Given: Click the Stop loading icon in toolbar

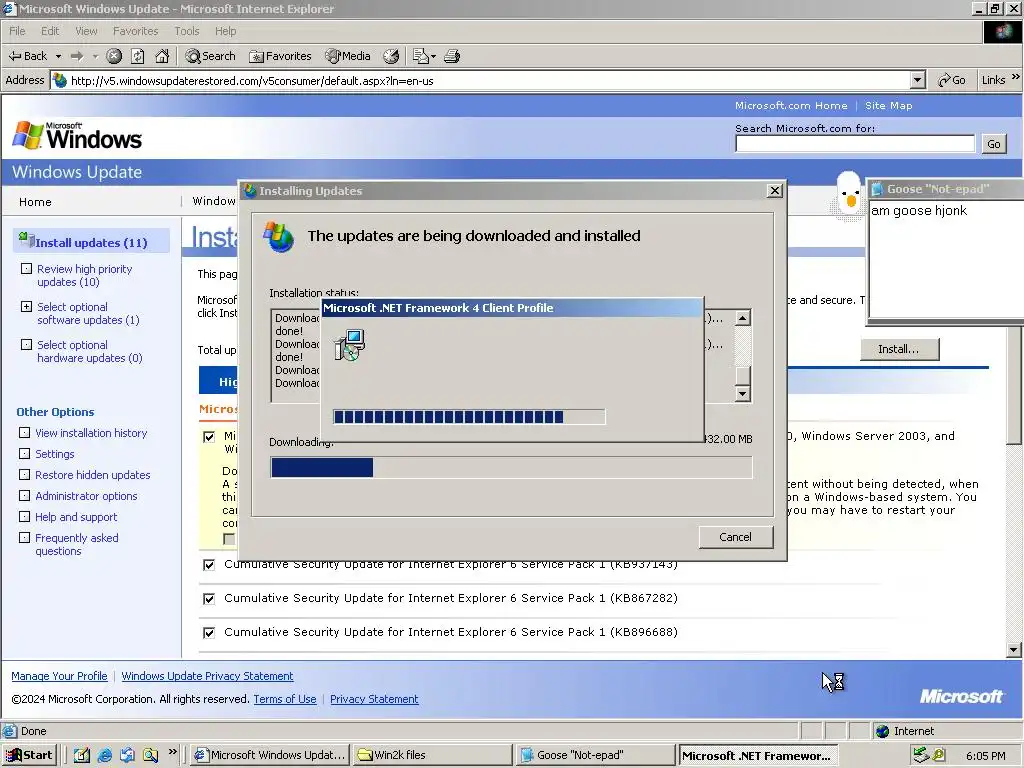Looking at the screenshot, I should coord(114,56).
